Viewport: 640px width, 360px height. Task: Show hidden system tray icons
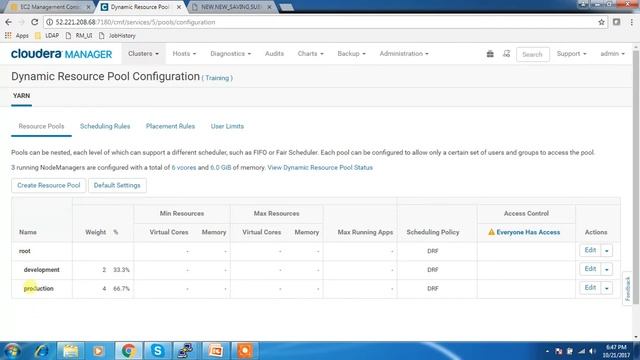tap(547, 351)
